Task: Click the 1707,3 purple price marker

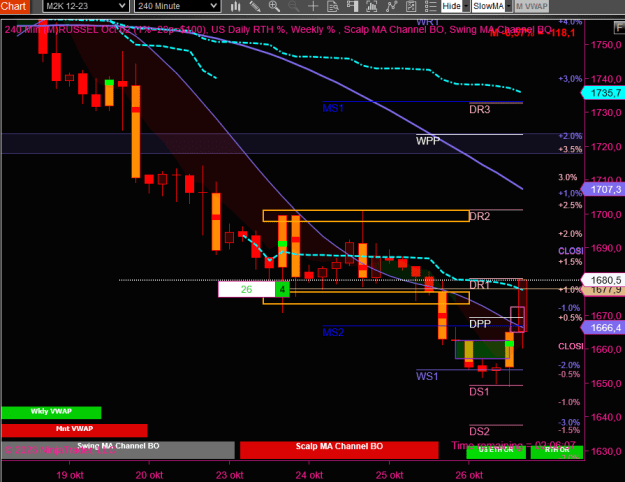Action: [603, 189]
